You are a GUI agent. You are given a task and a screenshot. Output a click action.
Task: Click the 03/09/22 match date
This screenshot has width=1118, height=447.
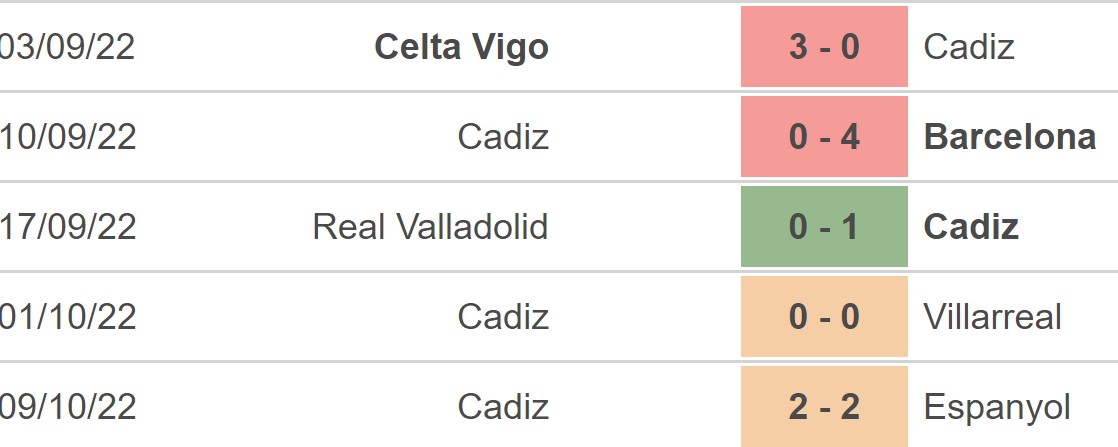click(x=67, y=47)
